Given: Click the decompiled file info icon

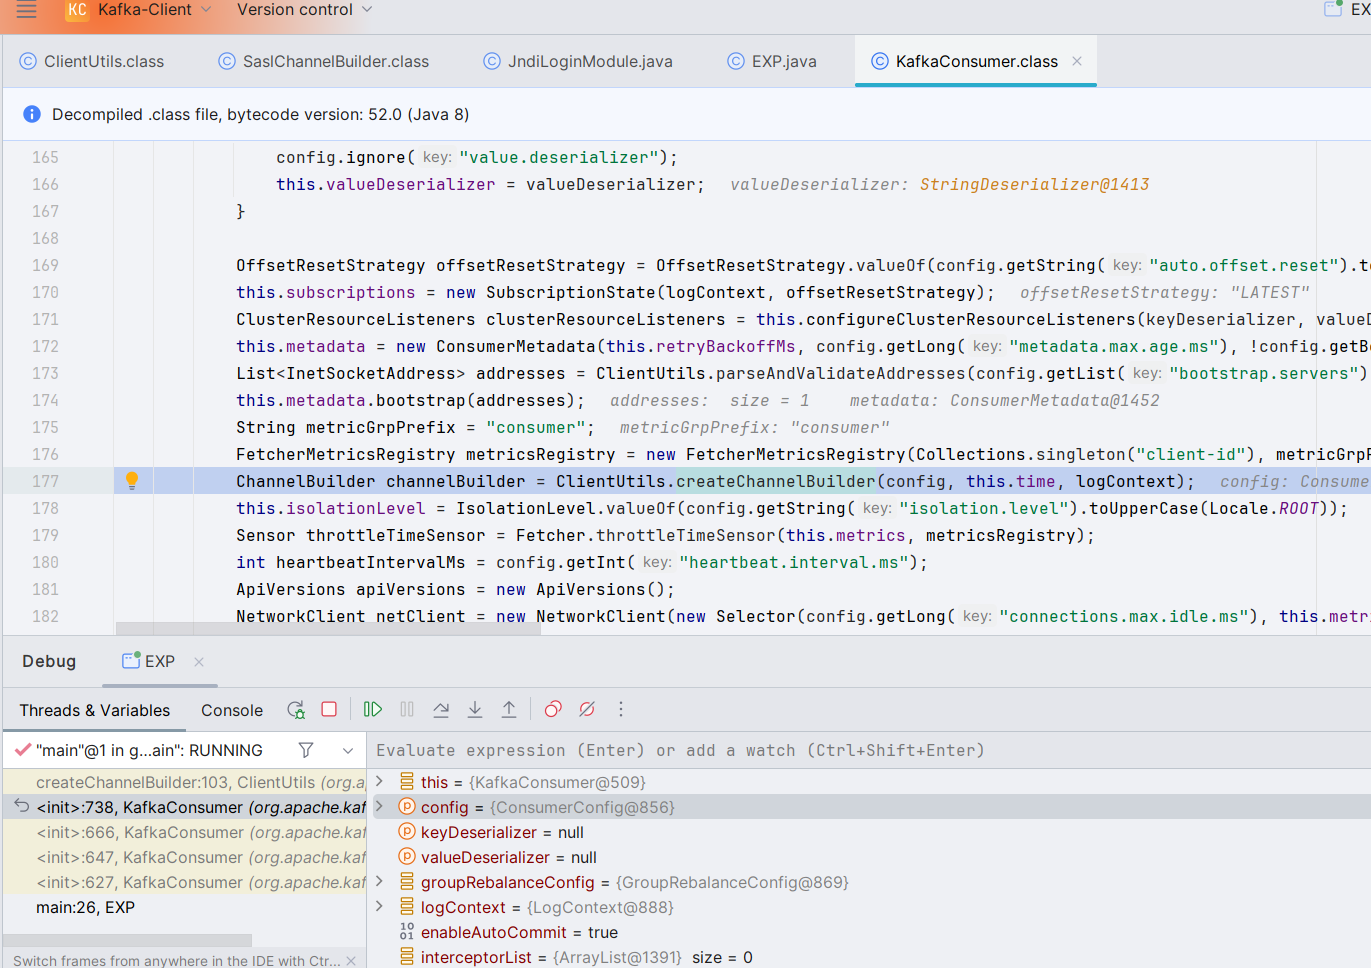Looking at the screenshot, I should [x=32, y=114].
